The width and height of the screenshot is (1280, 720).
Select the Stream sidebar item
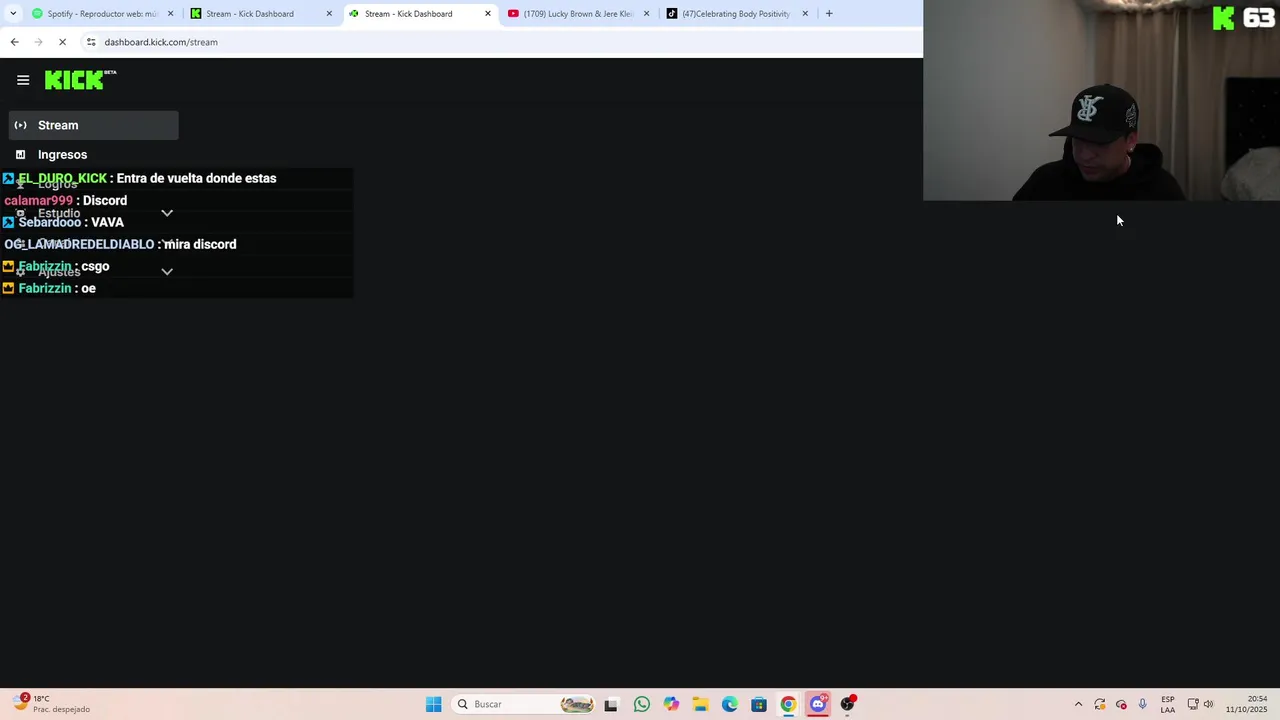[x=94, y=125]
